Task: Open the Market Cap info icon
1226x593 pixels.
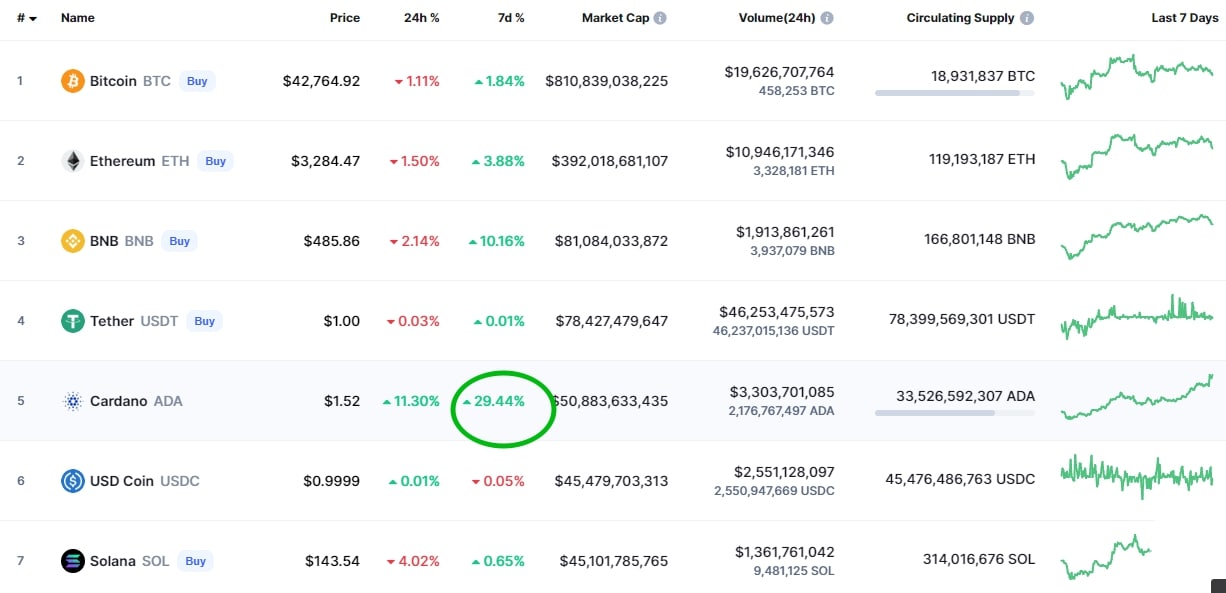Action: 660,18
